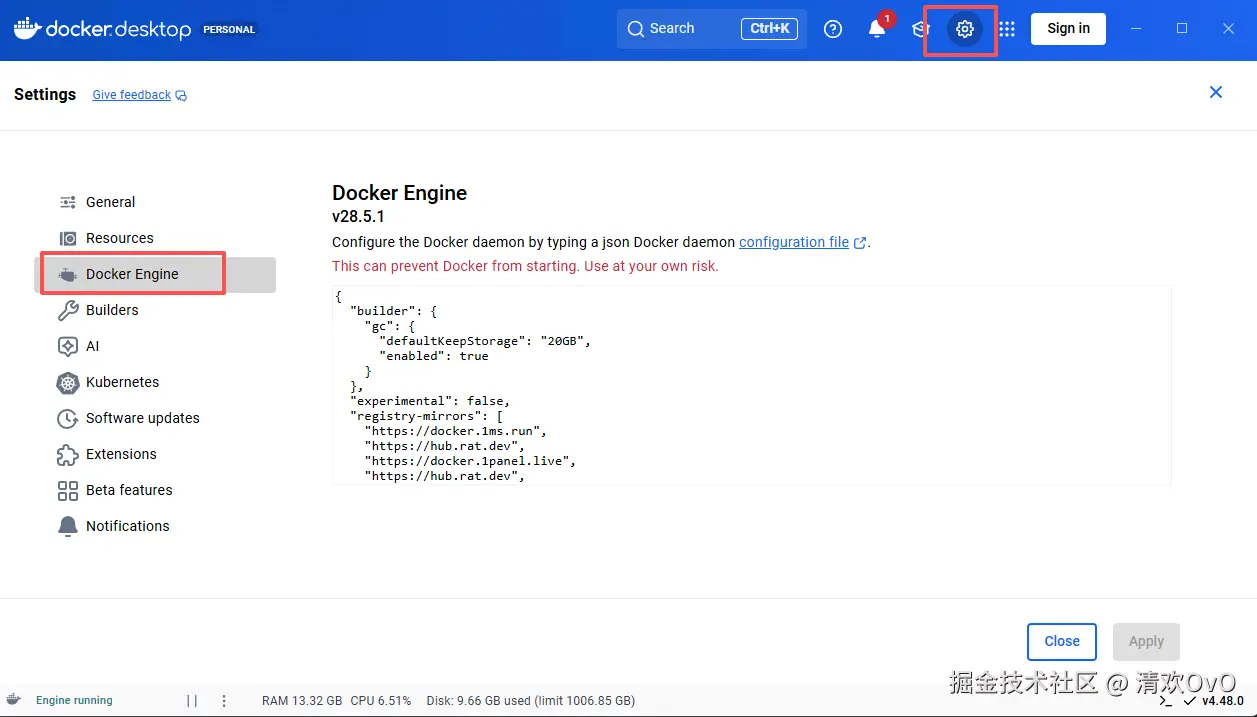Open the help question mark icon

click(833, 29)
